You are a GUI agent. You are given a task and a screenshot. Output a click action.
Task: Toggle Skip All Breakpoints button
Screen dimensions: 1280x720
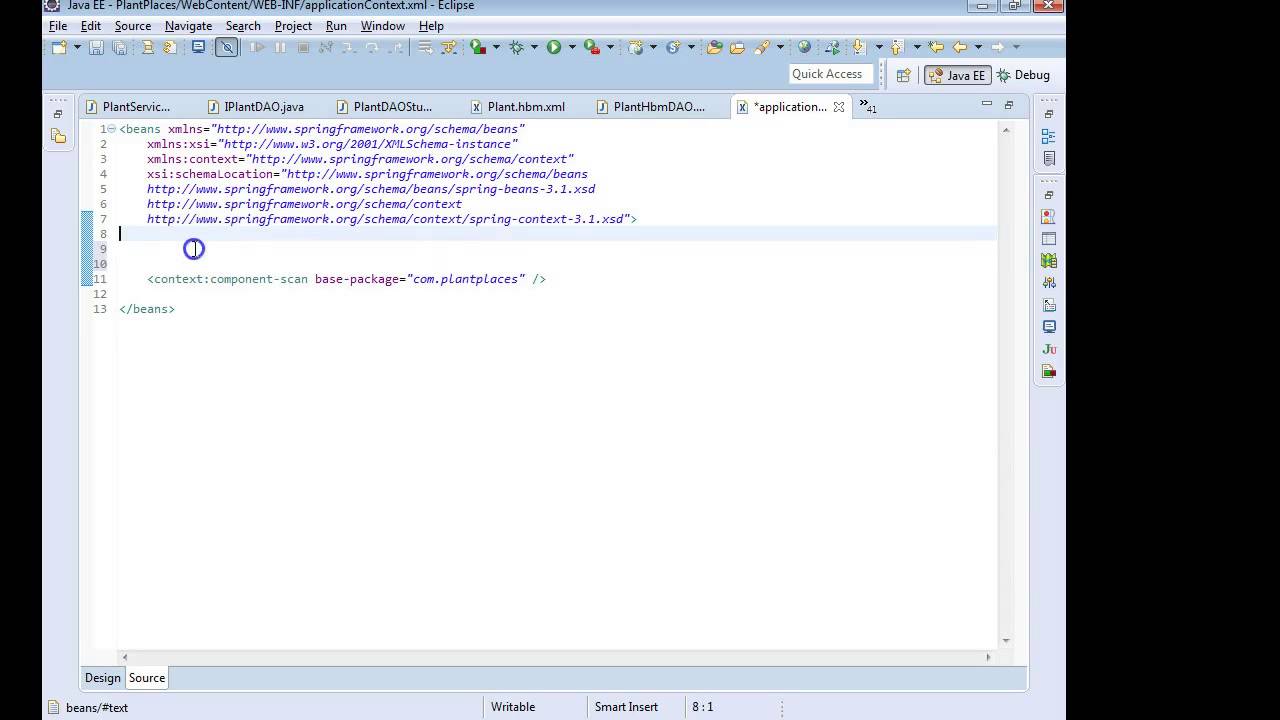click(x=227, y=47)
